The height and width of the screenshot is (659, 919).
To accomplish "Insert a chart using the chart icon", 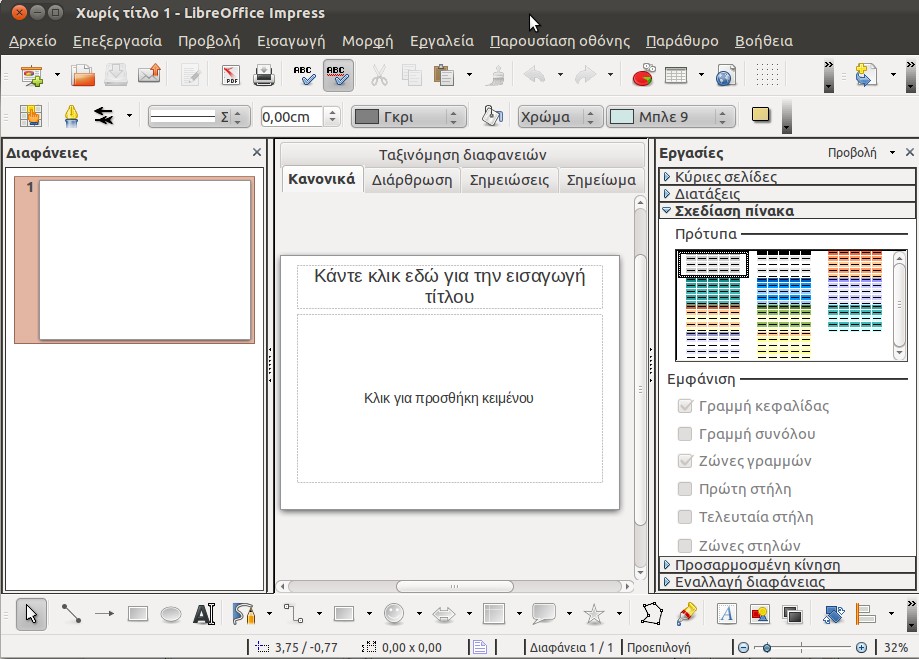I will click(x=643, y=75).
